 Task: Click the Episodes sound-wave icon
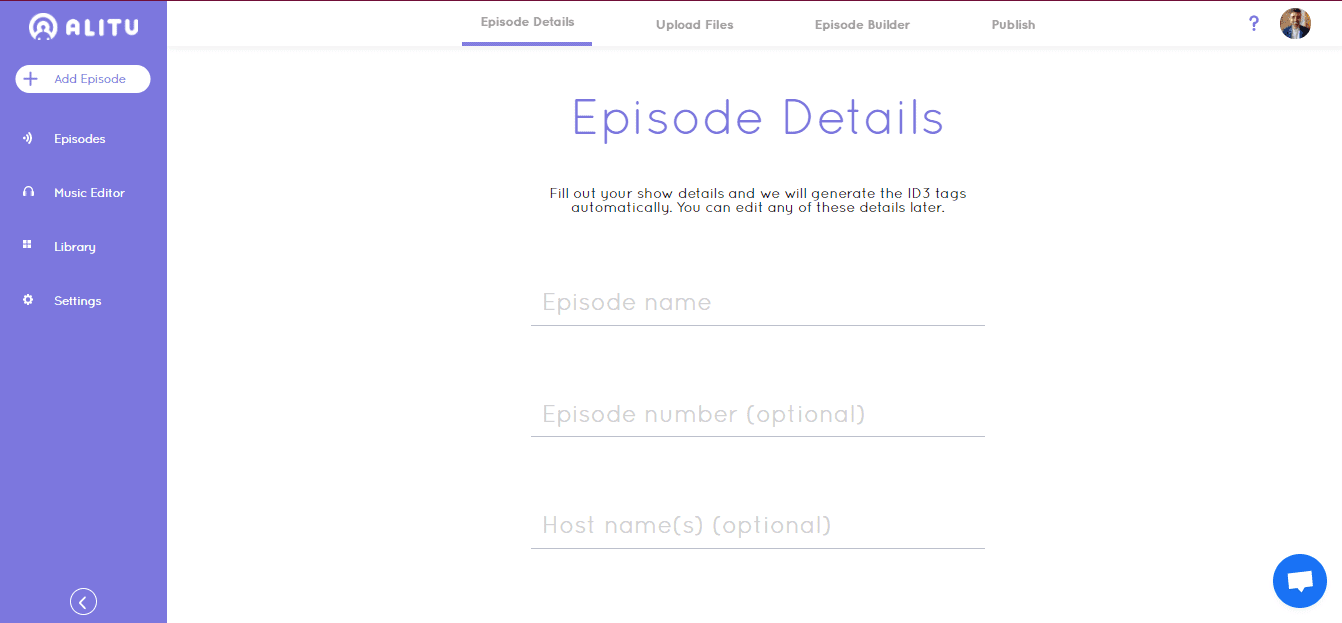[28, 138]
